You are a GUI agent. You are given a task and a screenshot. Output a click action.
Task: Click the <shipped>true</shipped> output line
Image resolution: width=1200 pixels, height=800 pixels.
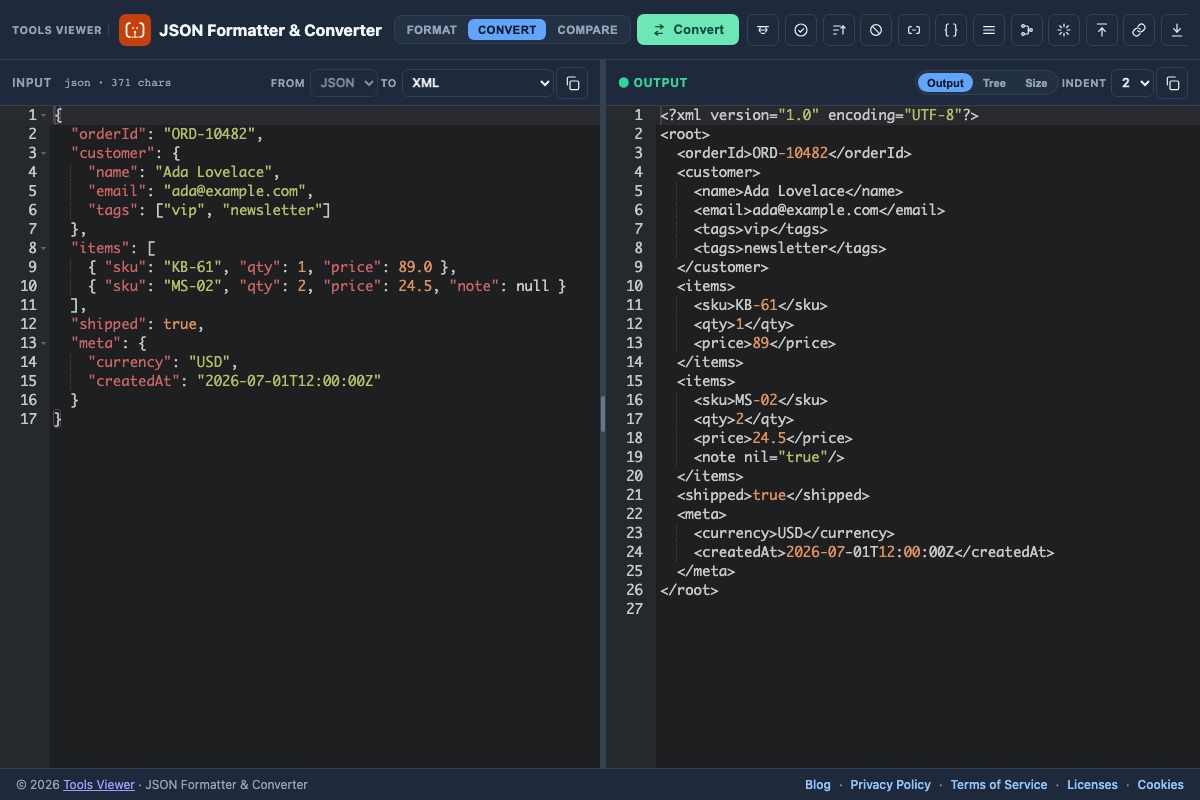[x=773, y=495]
